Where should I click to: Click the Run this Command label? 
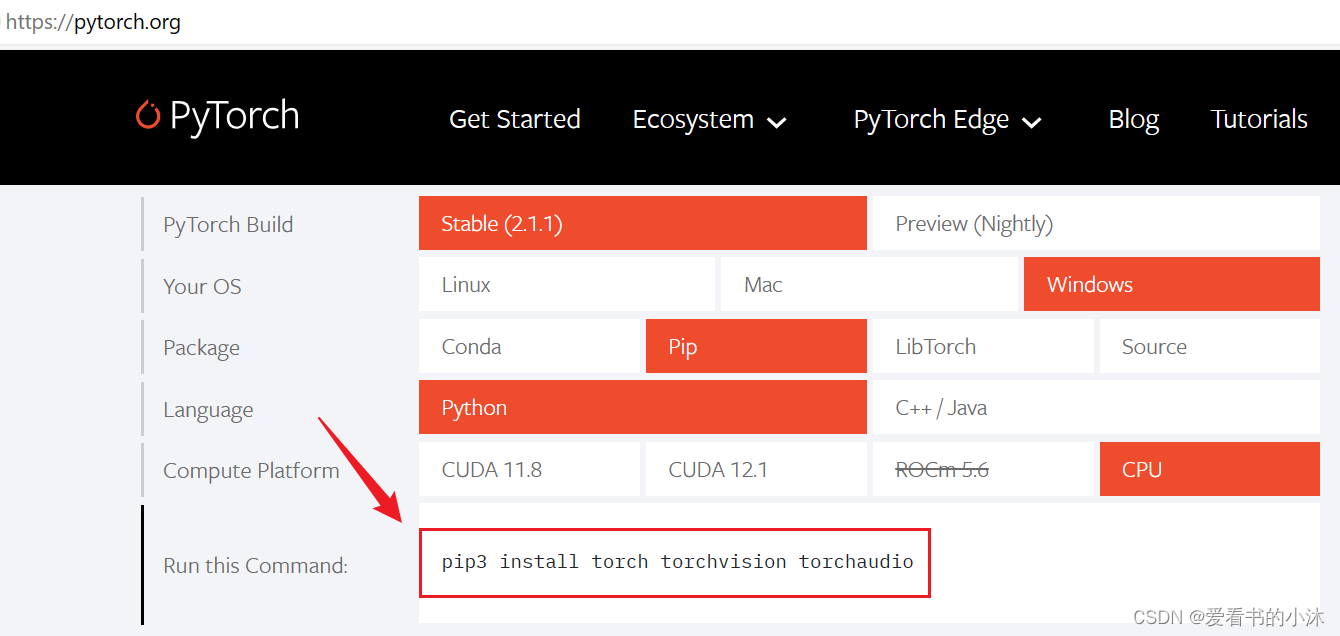[x=255, y=566]
